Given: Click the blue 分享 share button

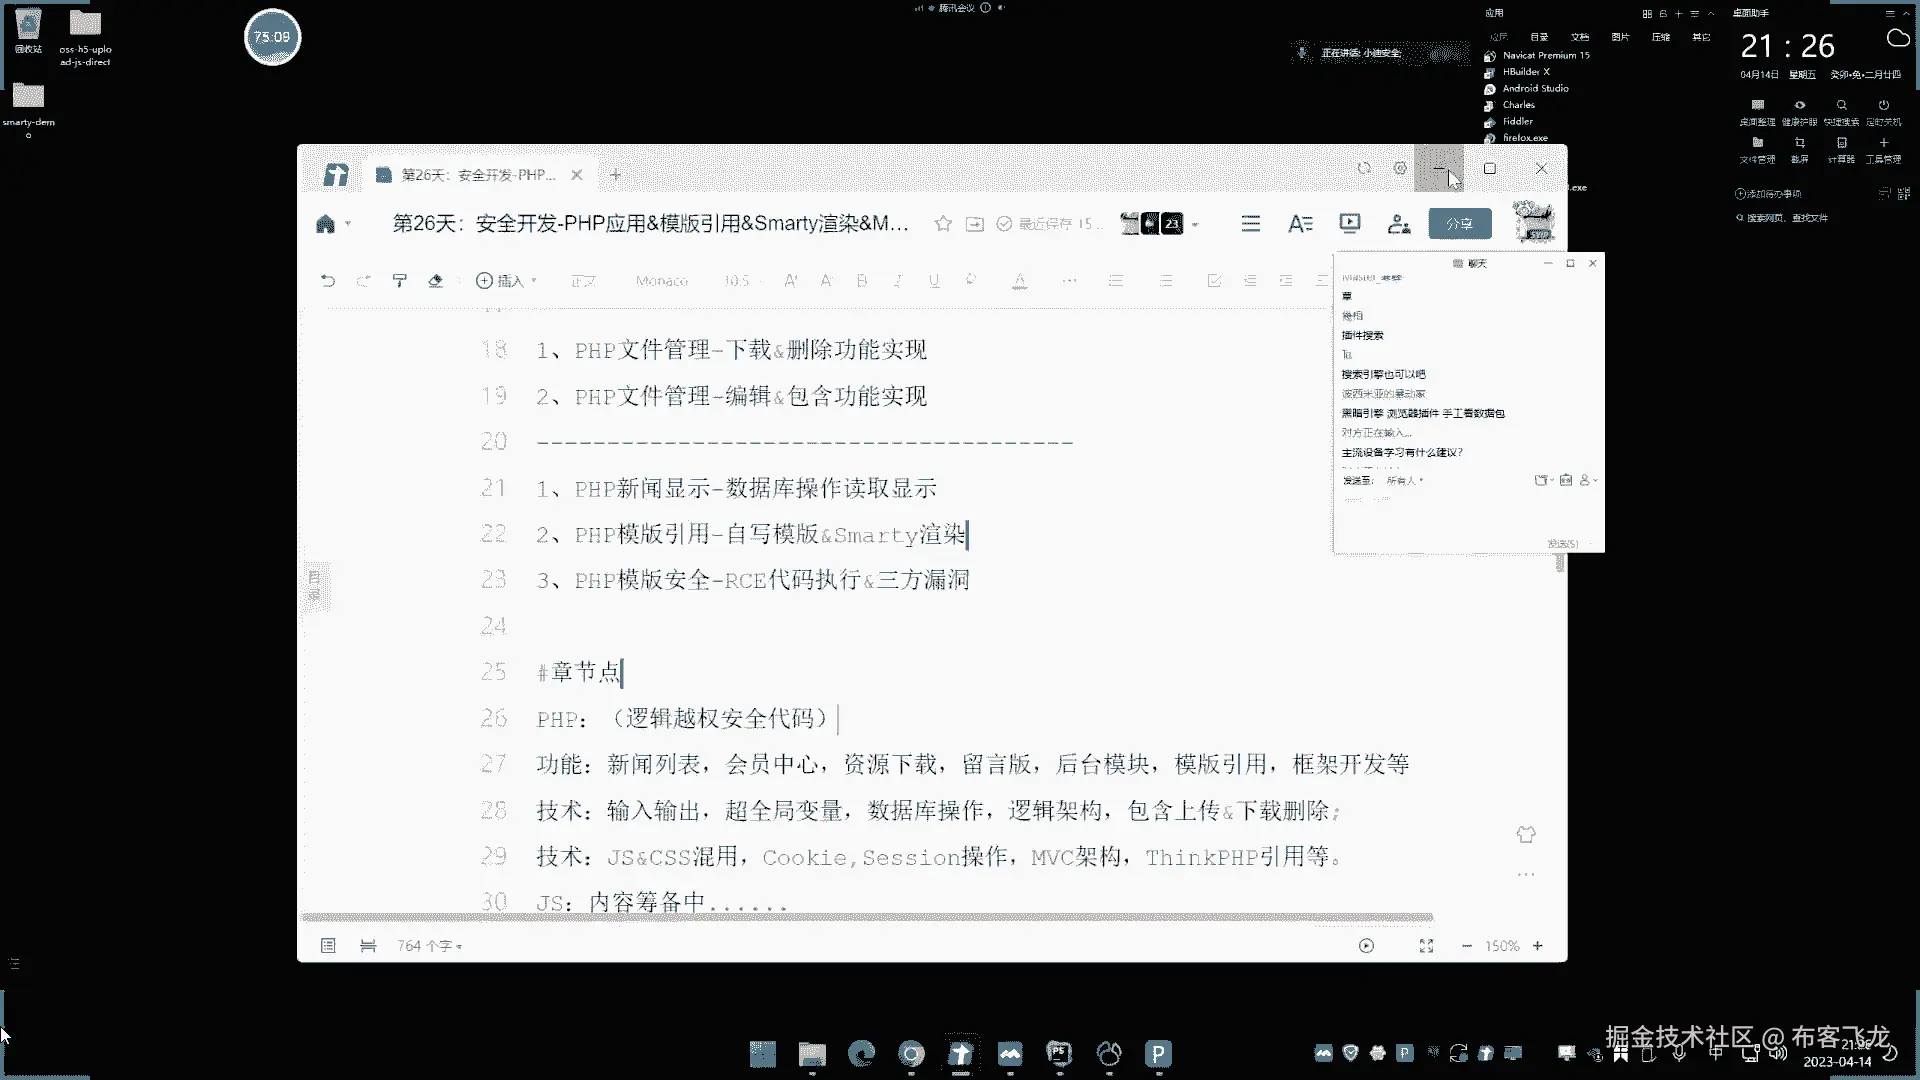Looking at the screenshot, I should tap(1459, 224).
